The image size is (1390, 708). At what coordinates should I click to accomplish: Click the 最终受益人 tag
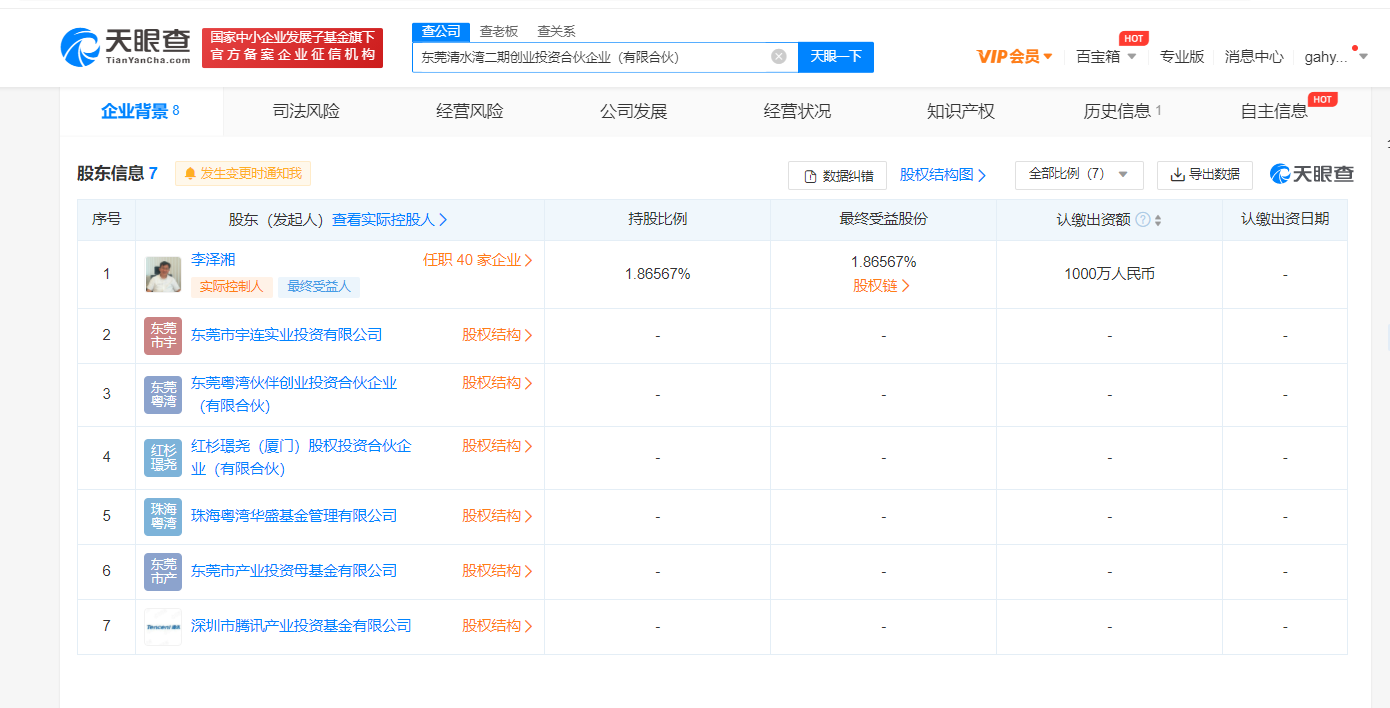(319, 287)
